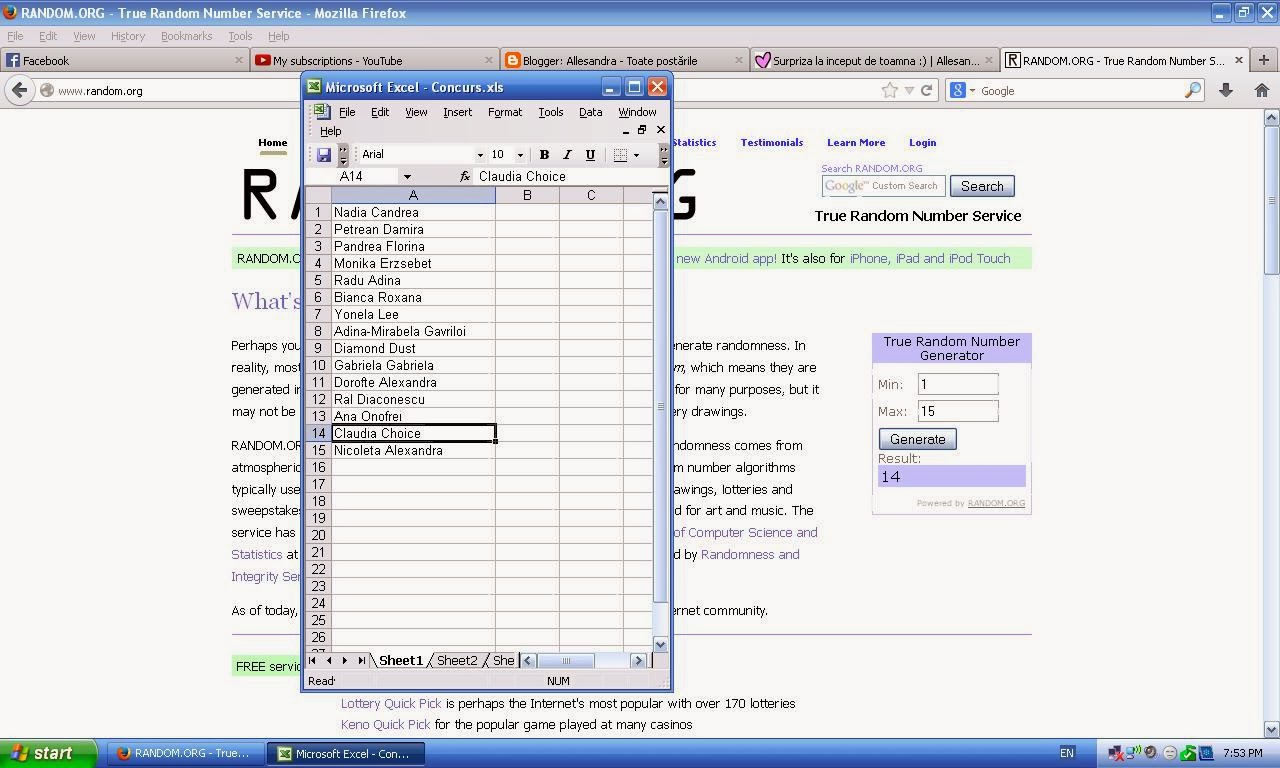Expand Formatting toolbar options after Borders

[663, 155]
